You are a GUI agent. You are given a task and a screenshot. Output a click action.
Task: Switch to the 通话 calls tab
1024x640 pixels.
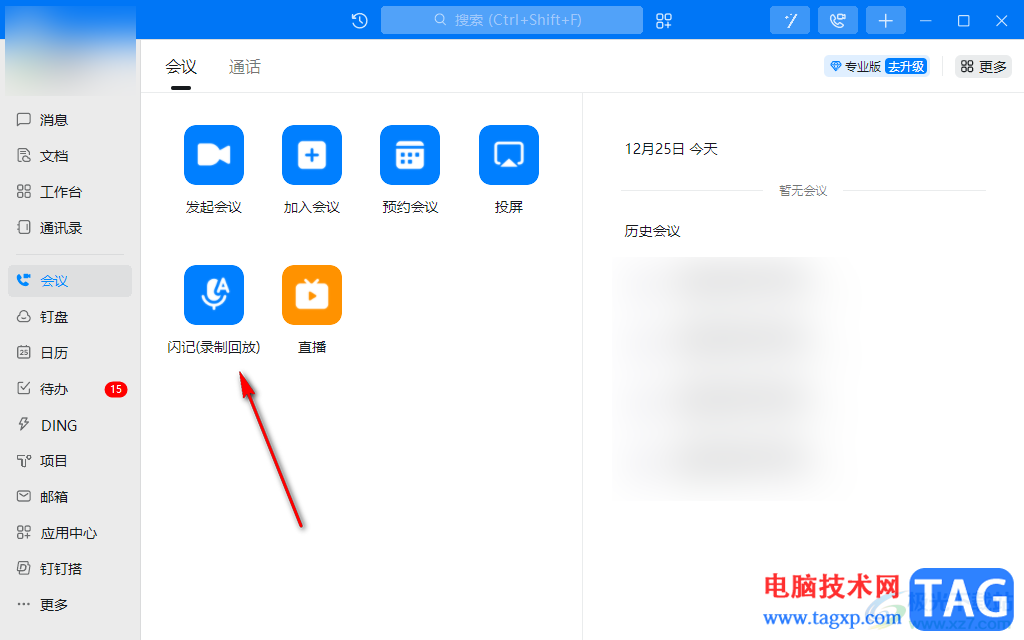point(245,67)
